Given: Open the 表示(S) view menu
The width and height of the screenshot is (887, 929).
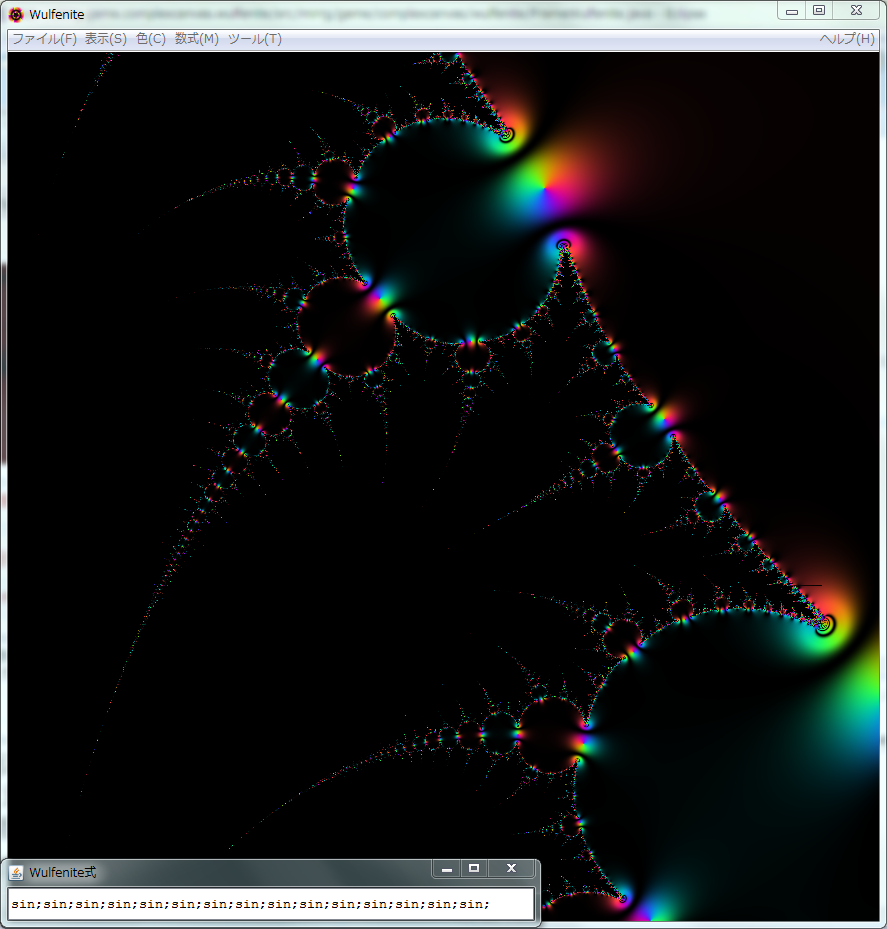Looking at the screenshot, I should pos(105,39).
